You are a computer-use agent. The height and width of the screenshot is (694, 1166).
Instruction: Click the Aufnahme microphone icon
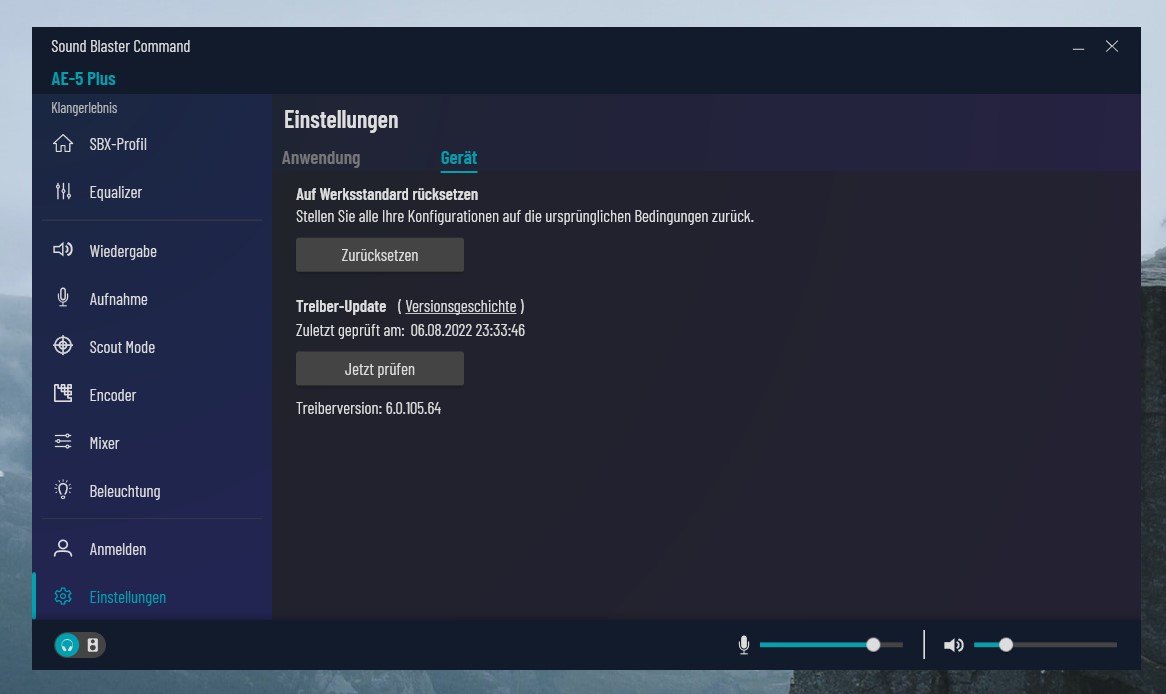pos(63,298)
